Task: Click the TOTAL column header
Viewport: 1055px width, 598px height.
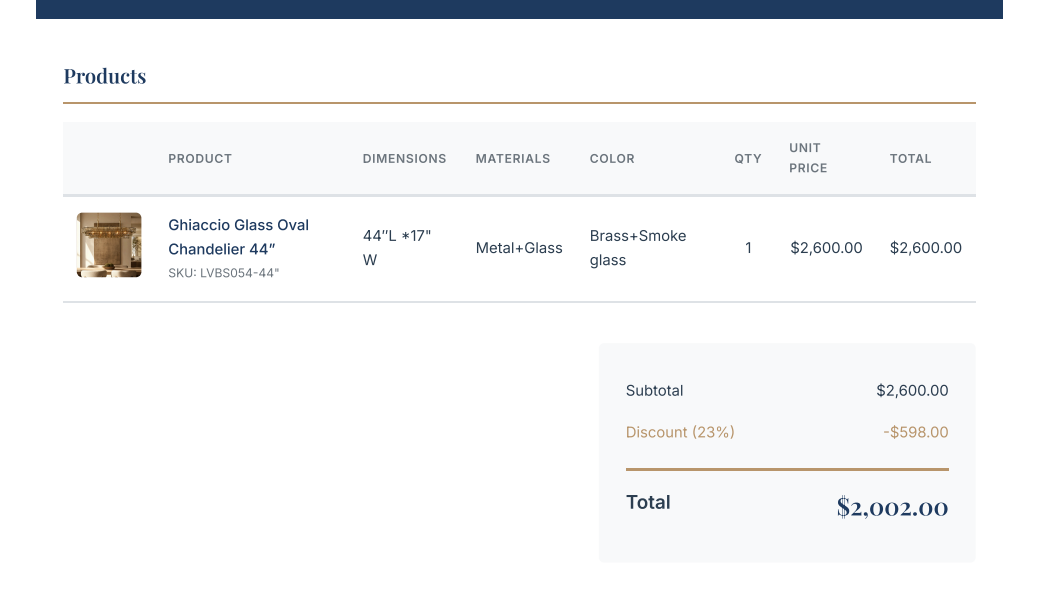Action: tap(910, 159)
